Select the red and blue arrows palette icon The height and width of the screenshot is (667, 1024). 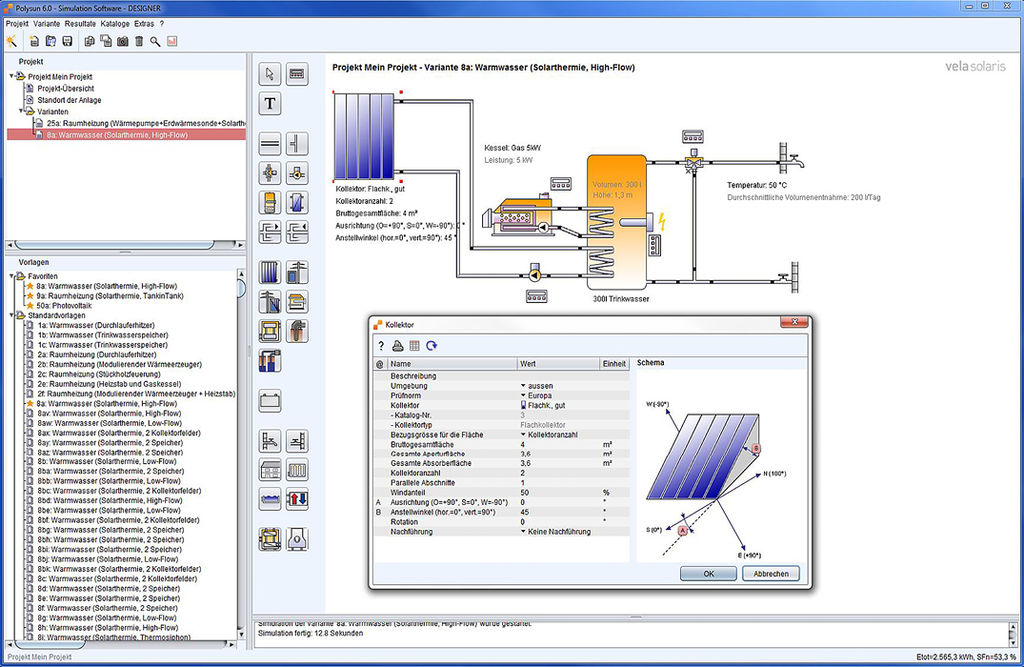pos(297,499)
